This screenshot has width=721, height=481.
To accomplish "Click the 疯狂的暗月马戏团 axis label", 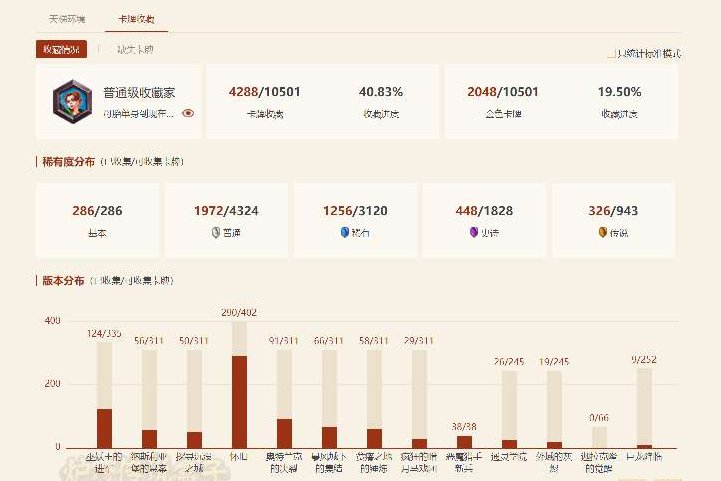I will click(x=419, y=463).
